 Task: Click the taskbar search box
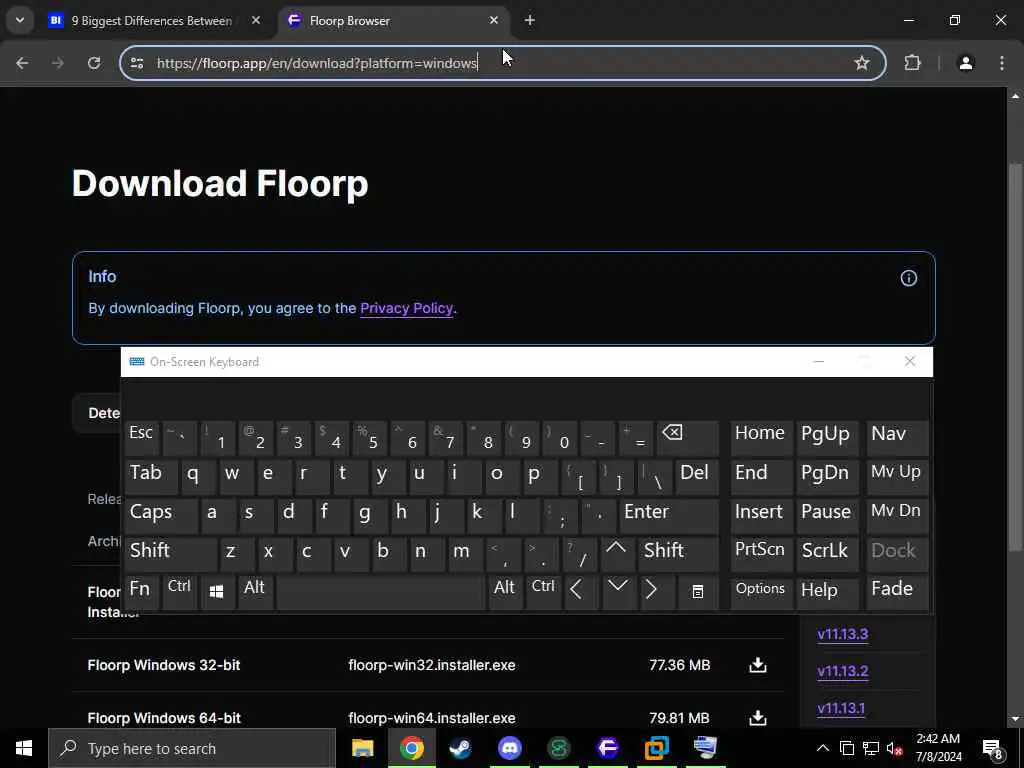coord(192,748)
